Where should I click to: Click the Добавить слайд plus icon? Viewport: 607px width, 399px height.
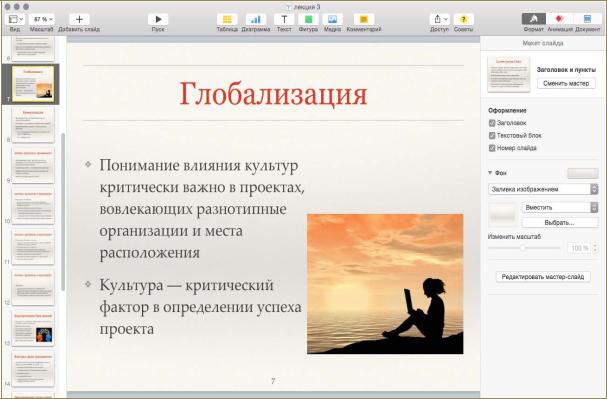[79, 19]
